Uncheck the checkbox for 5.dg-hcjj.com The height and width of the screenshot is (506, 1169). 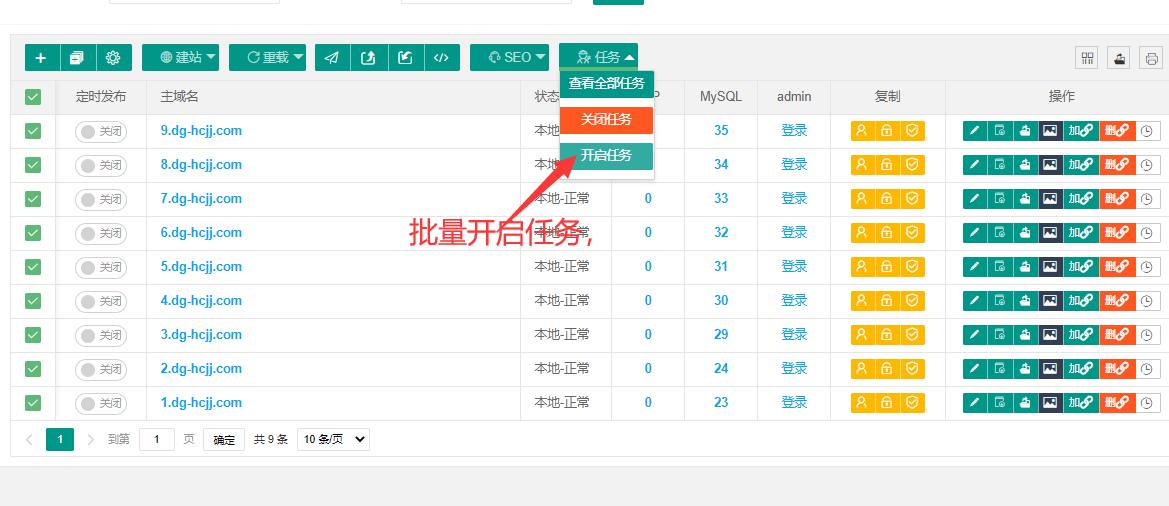coord(33,267)
